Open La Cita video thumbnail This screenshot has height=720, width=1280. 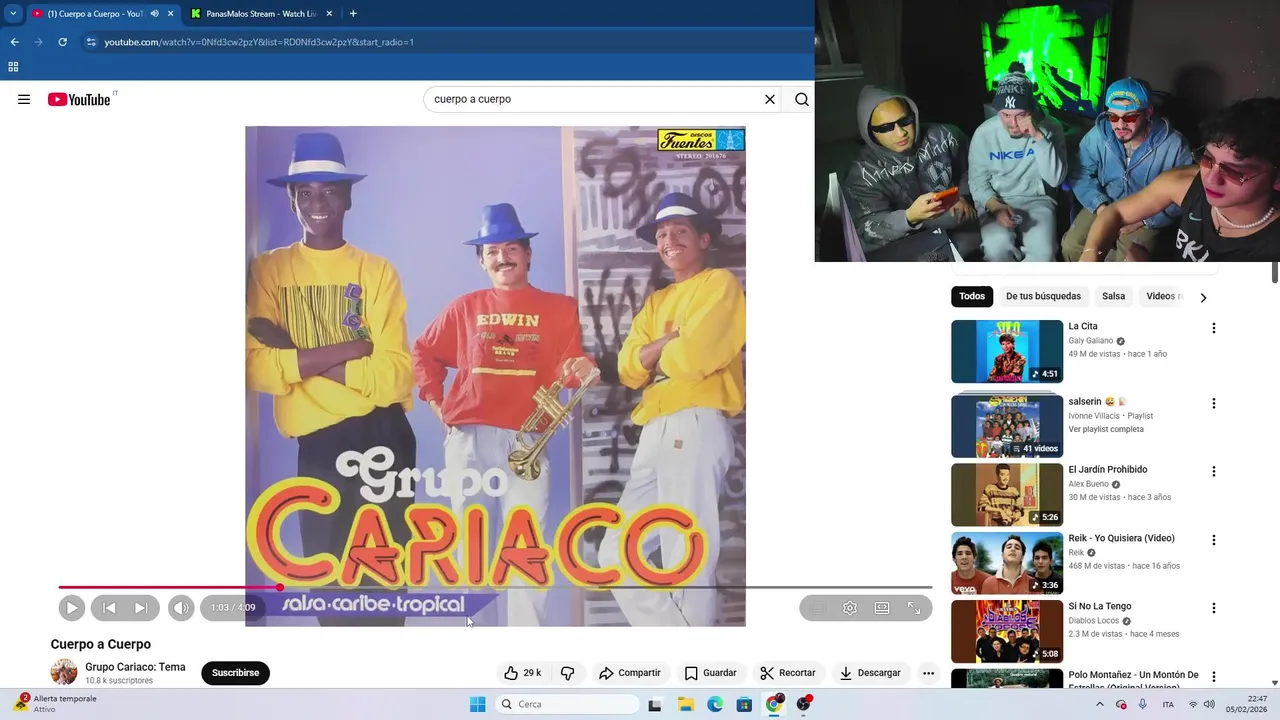(1007, 351)
